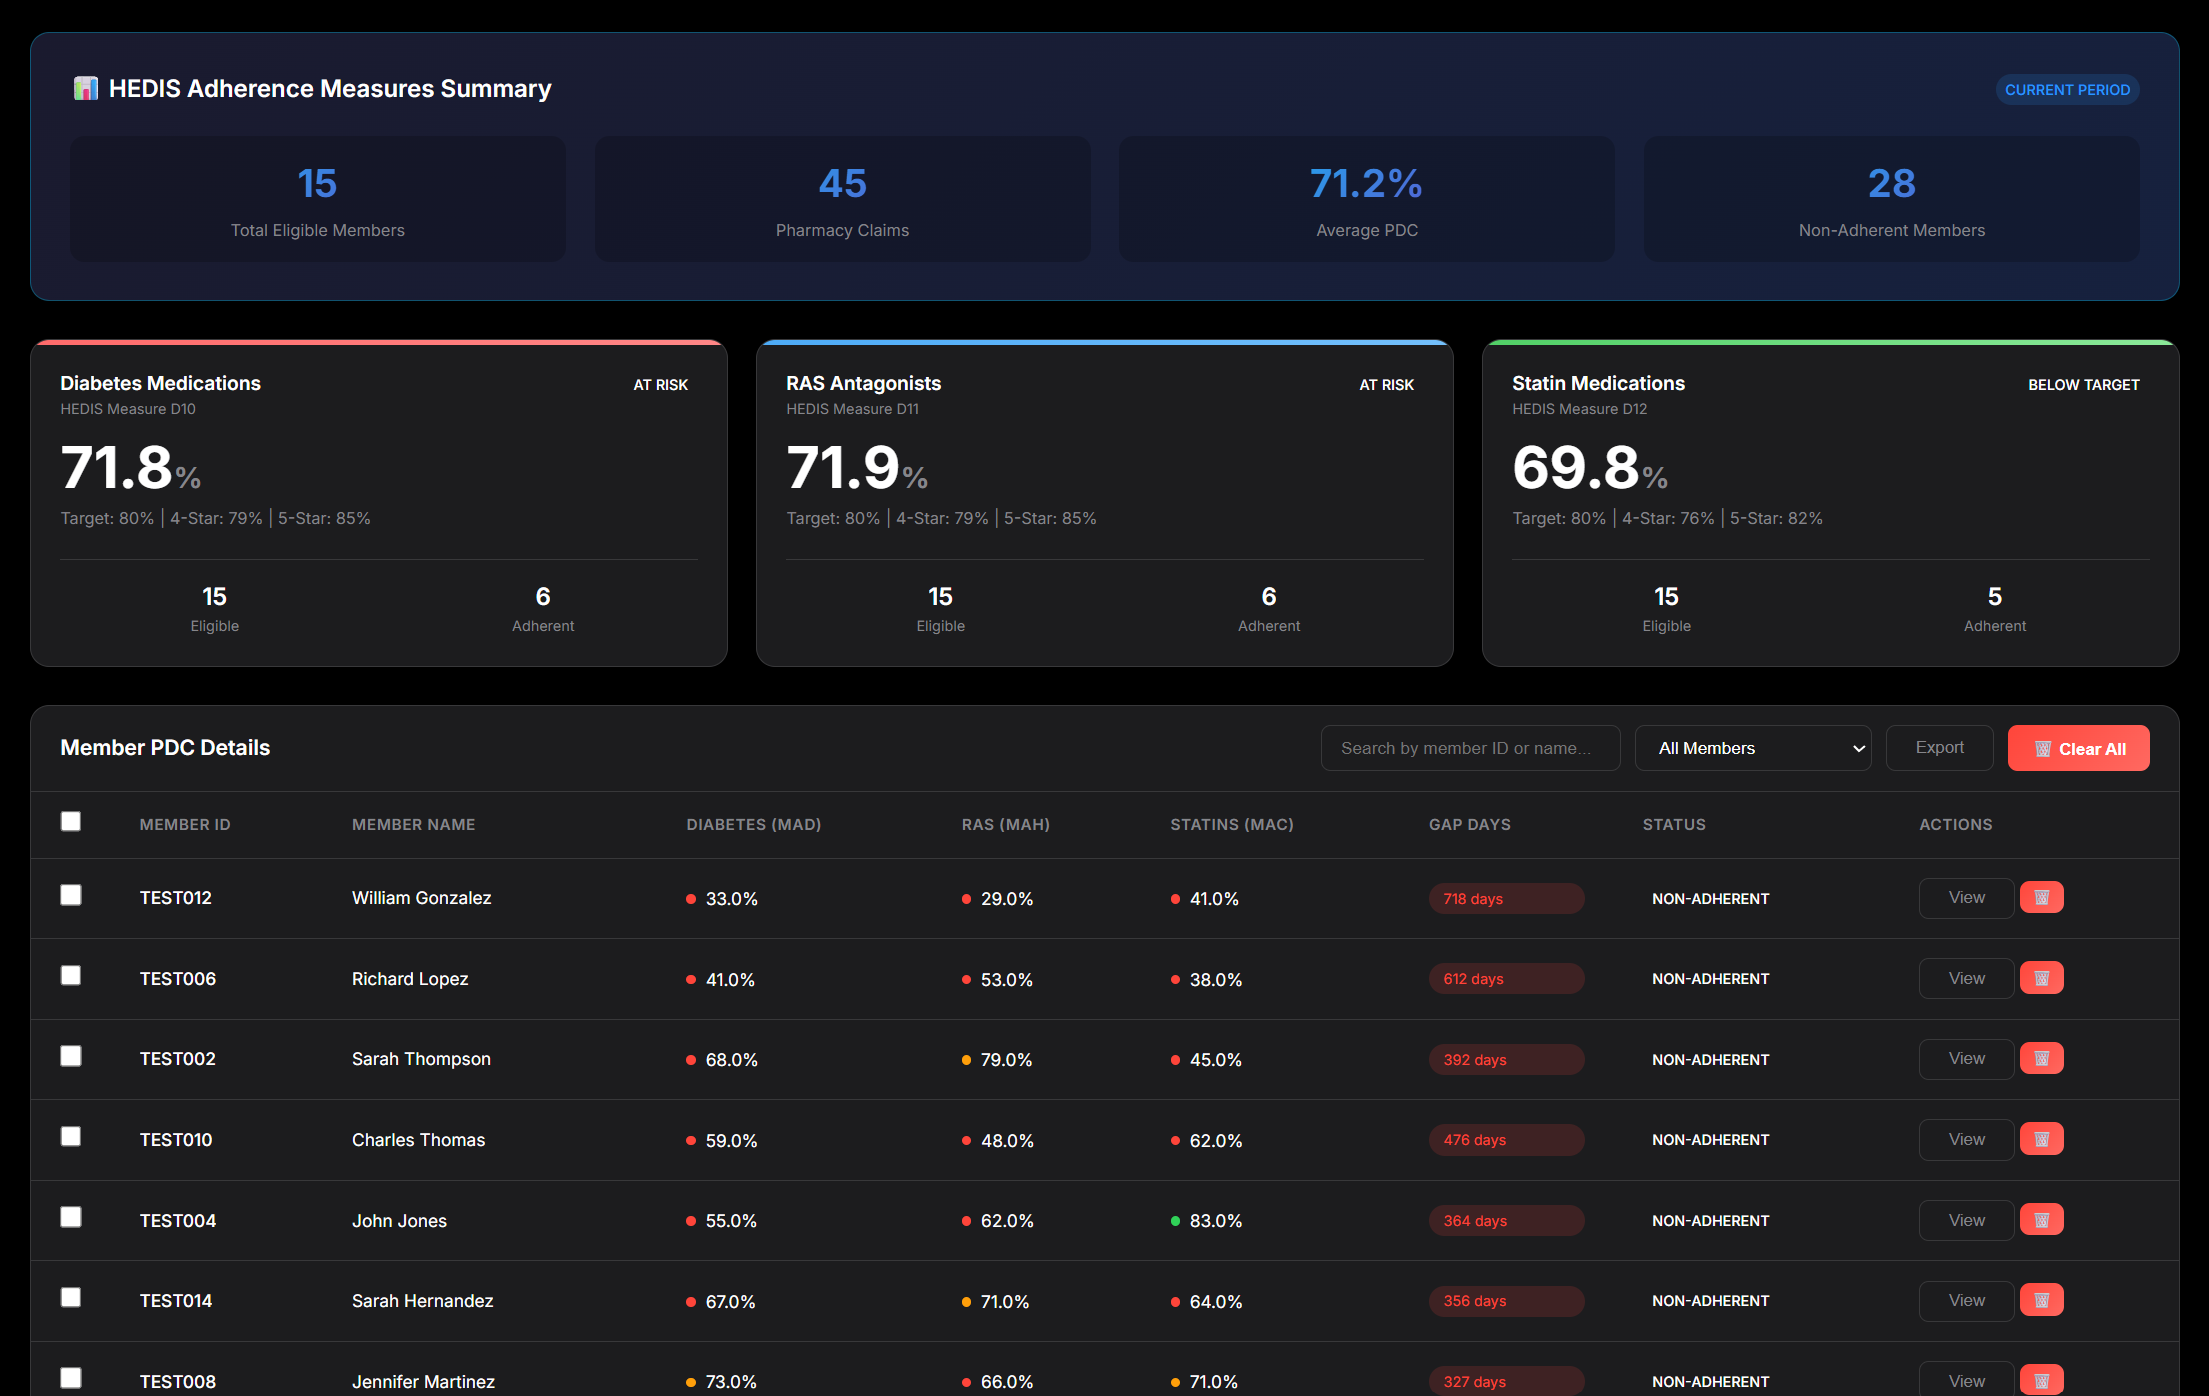Click the search by member ID field
The image size is (2209, 1396).
click(1470, 747)
